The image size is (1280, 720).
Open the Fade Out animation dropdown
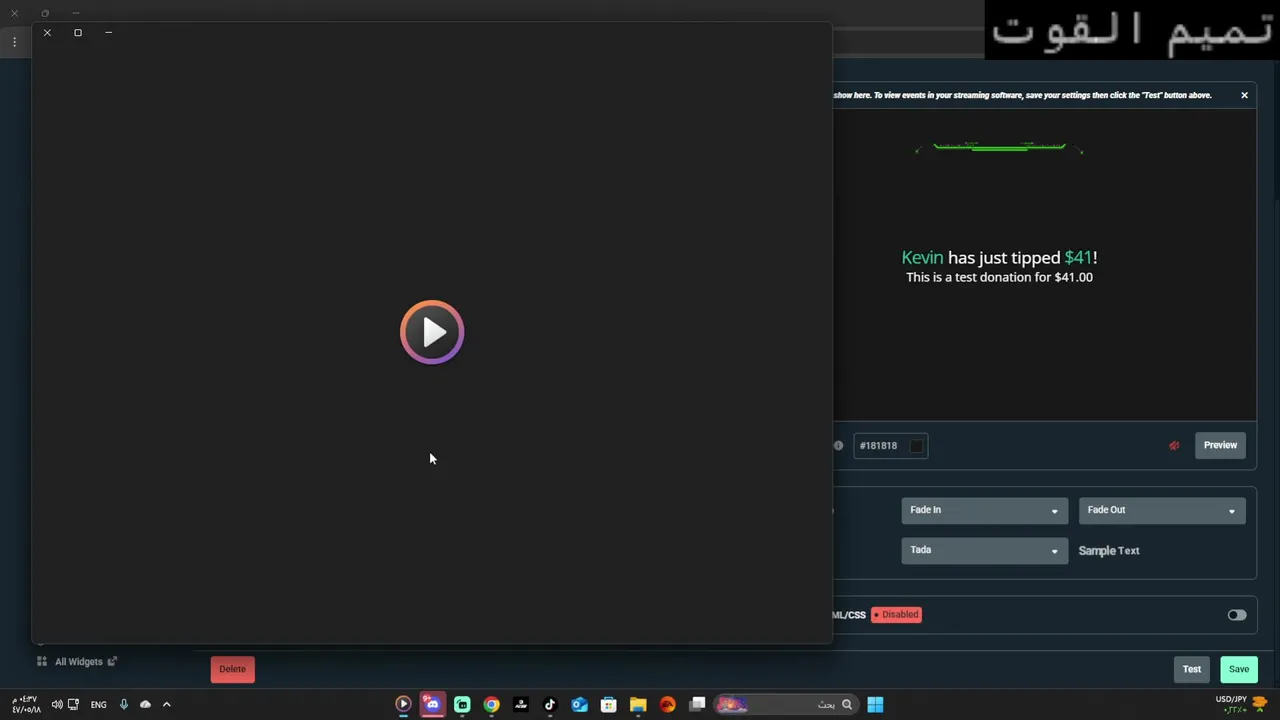point(1162,510)
